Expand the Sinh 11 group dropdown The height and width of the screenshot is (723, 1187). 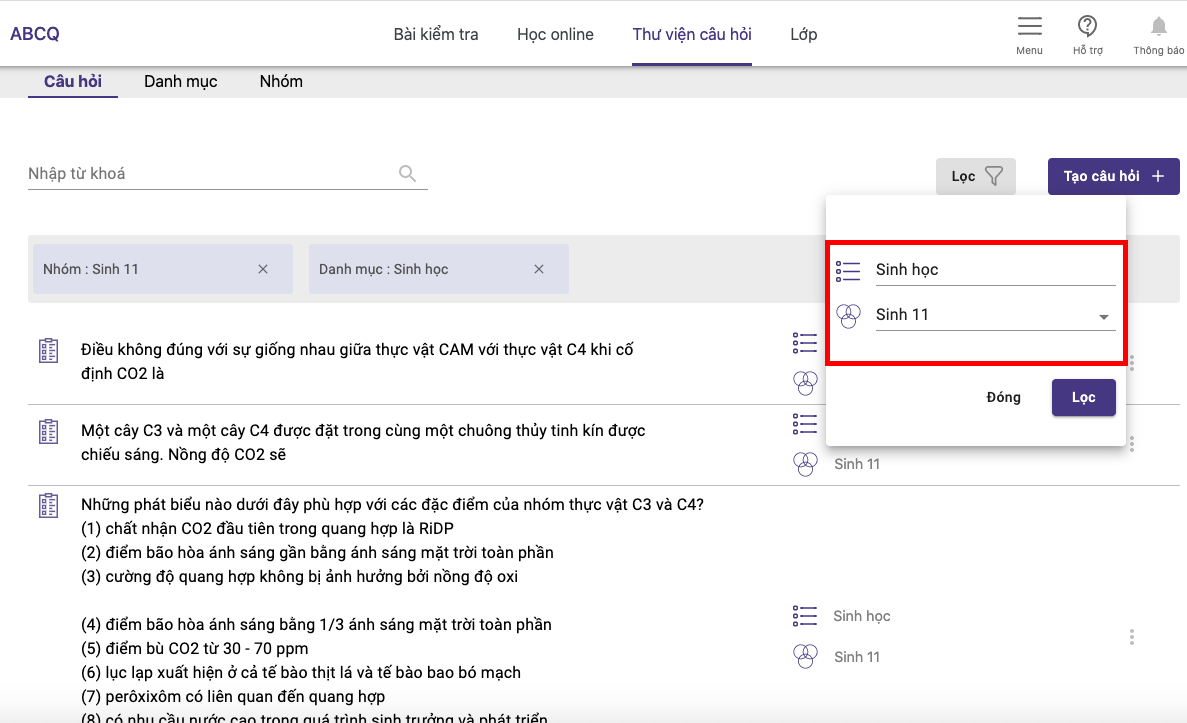click(x=1104, y=317)
